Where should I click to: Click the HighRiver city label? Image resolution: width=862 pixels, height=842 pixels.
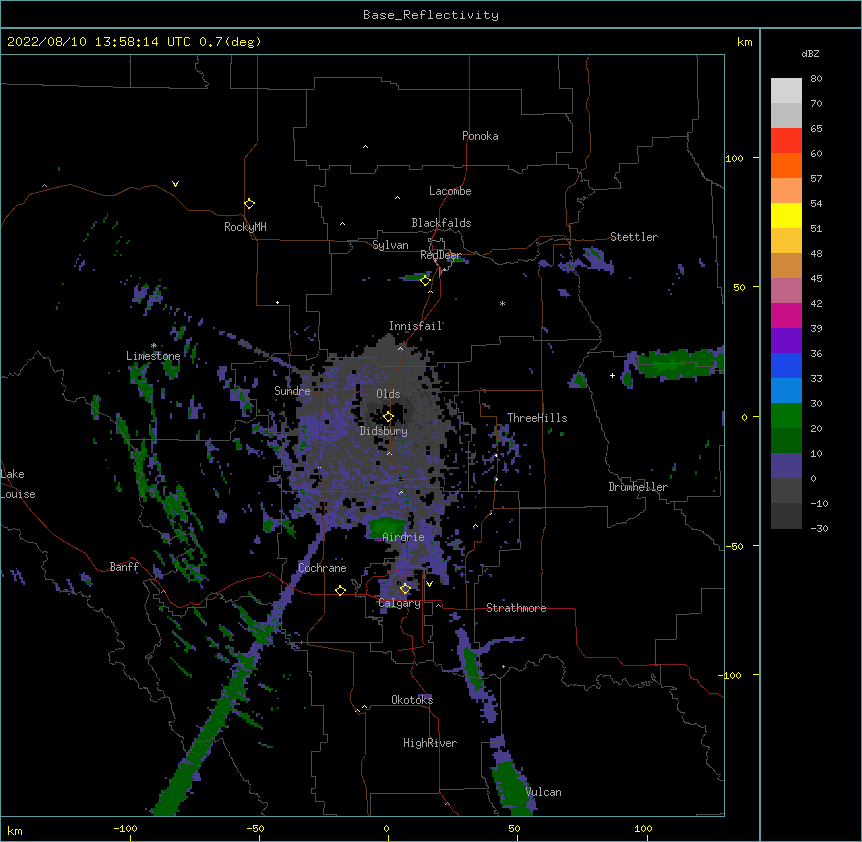(430, 743)
